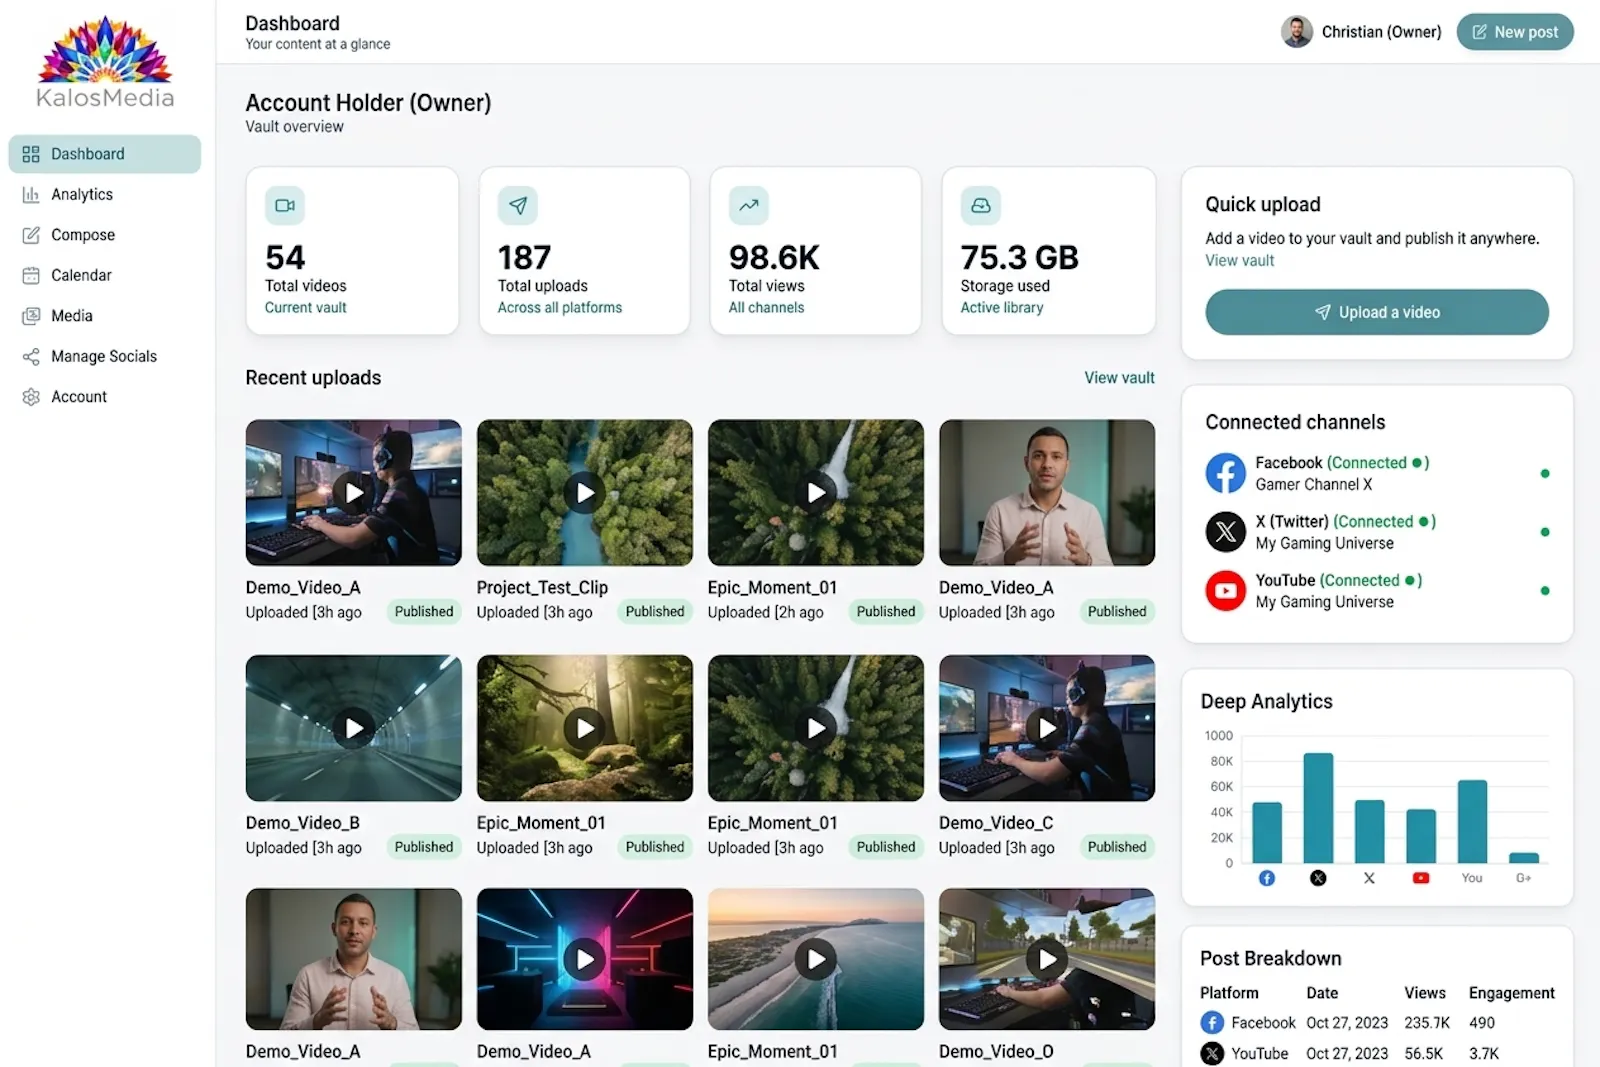Follow View vault link beside Recent uploads
The image size is (1600, 1067).
(1119, 378)
